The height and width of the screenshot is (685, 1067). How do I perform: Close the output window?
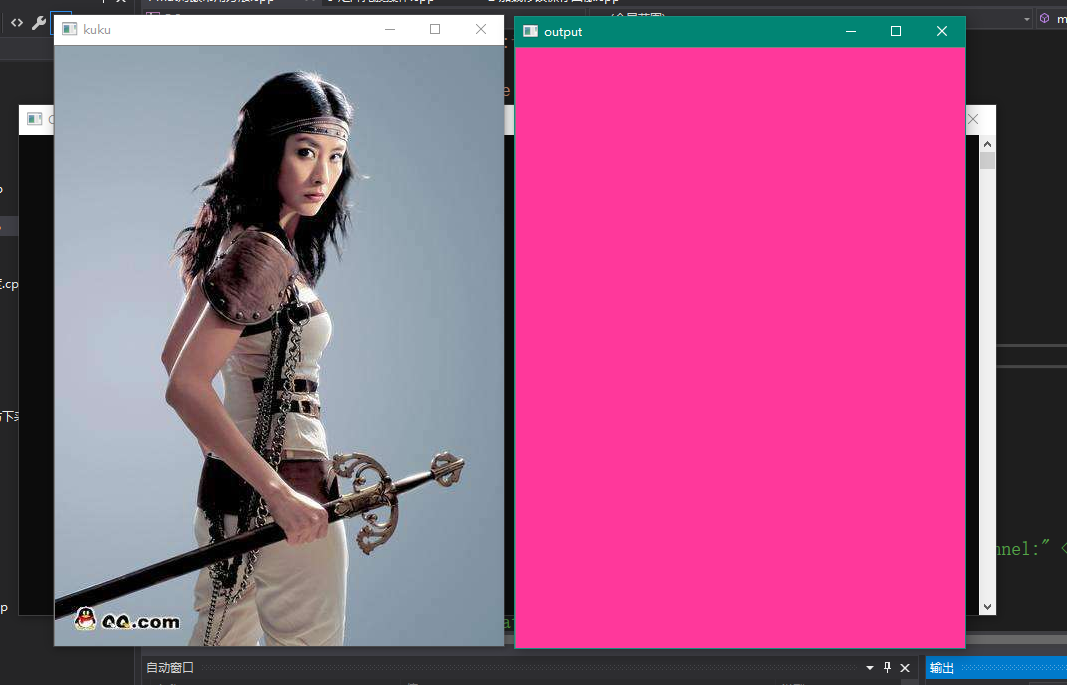pos(942,31)
